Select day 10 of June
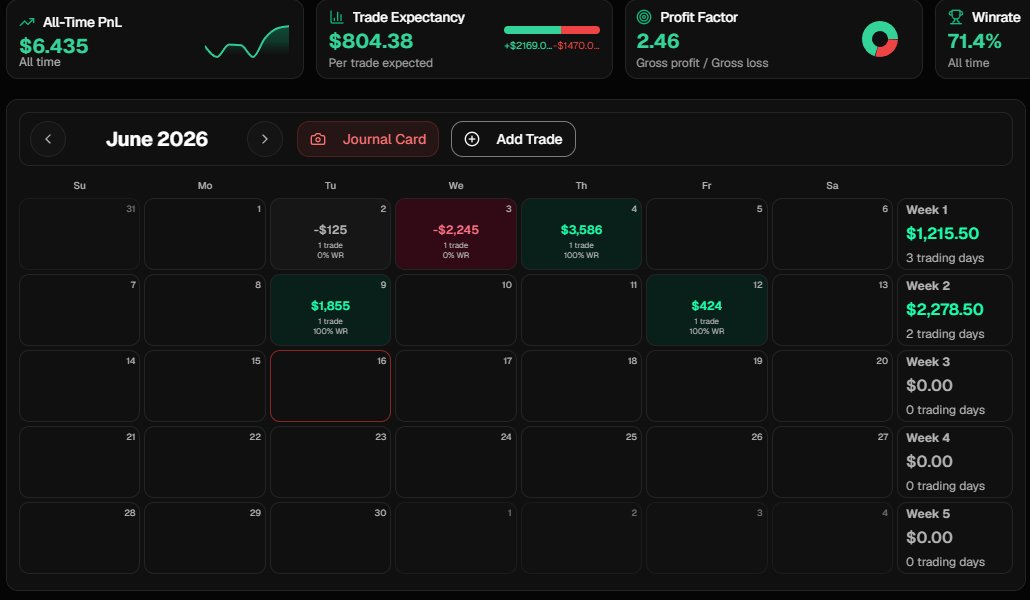The width and height of the screenshot is (1030, 600). 456,310
